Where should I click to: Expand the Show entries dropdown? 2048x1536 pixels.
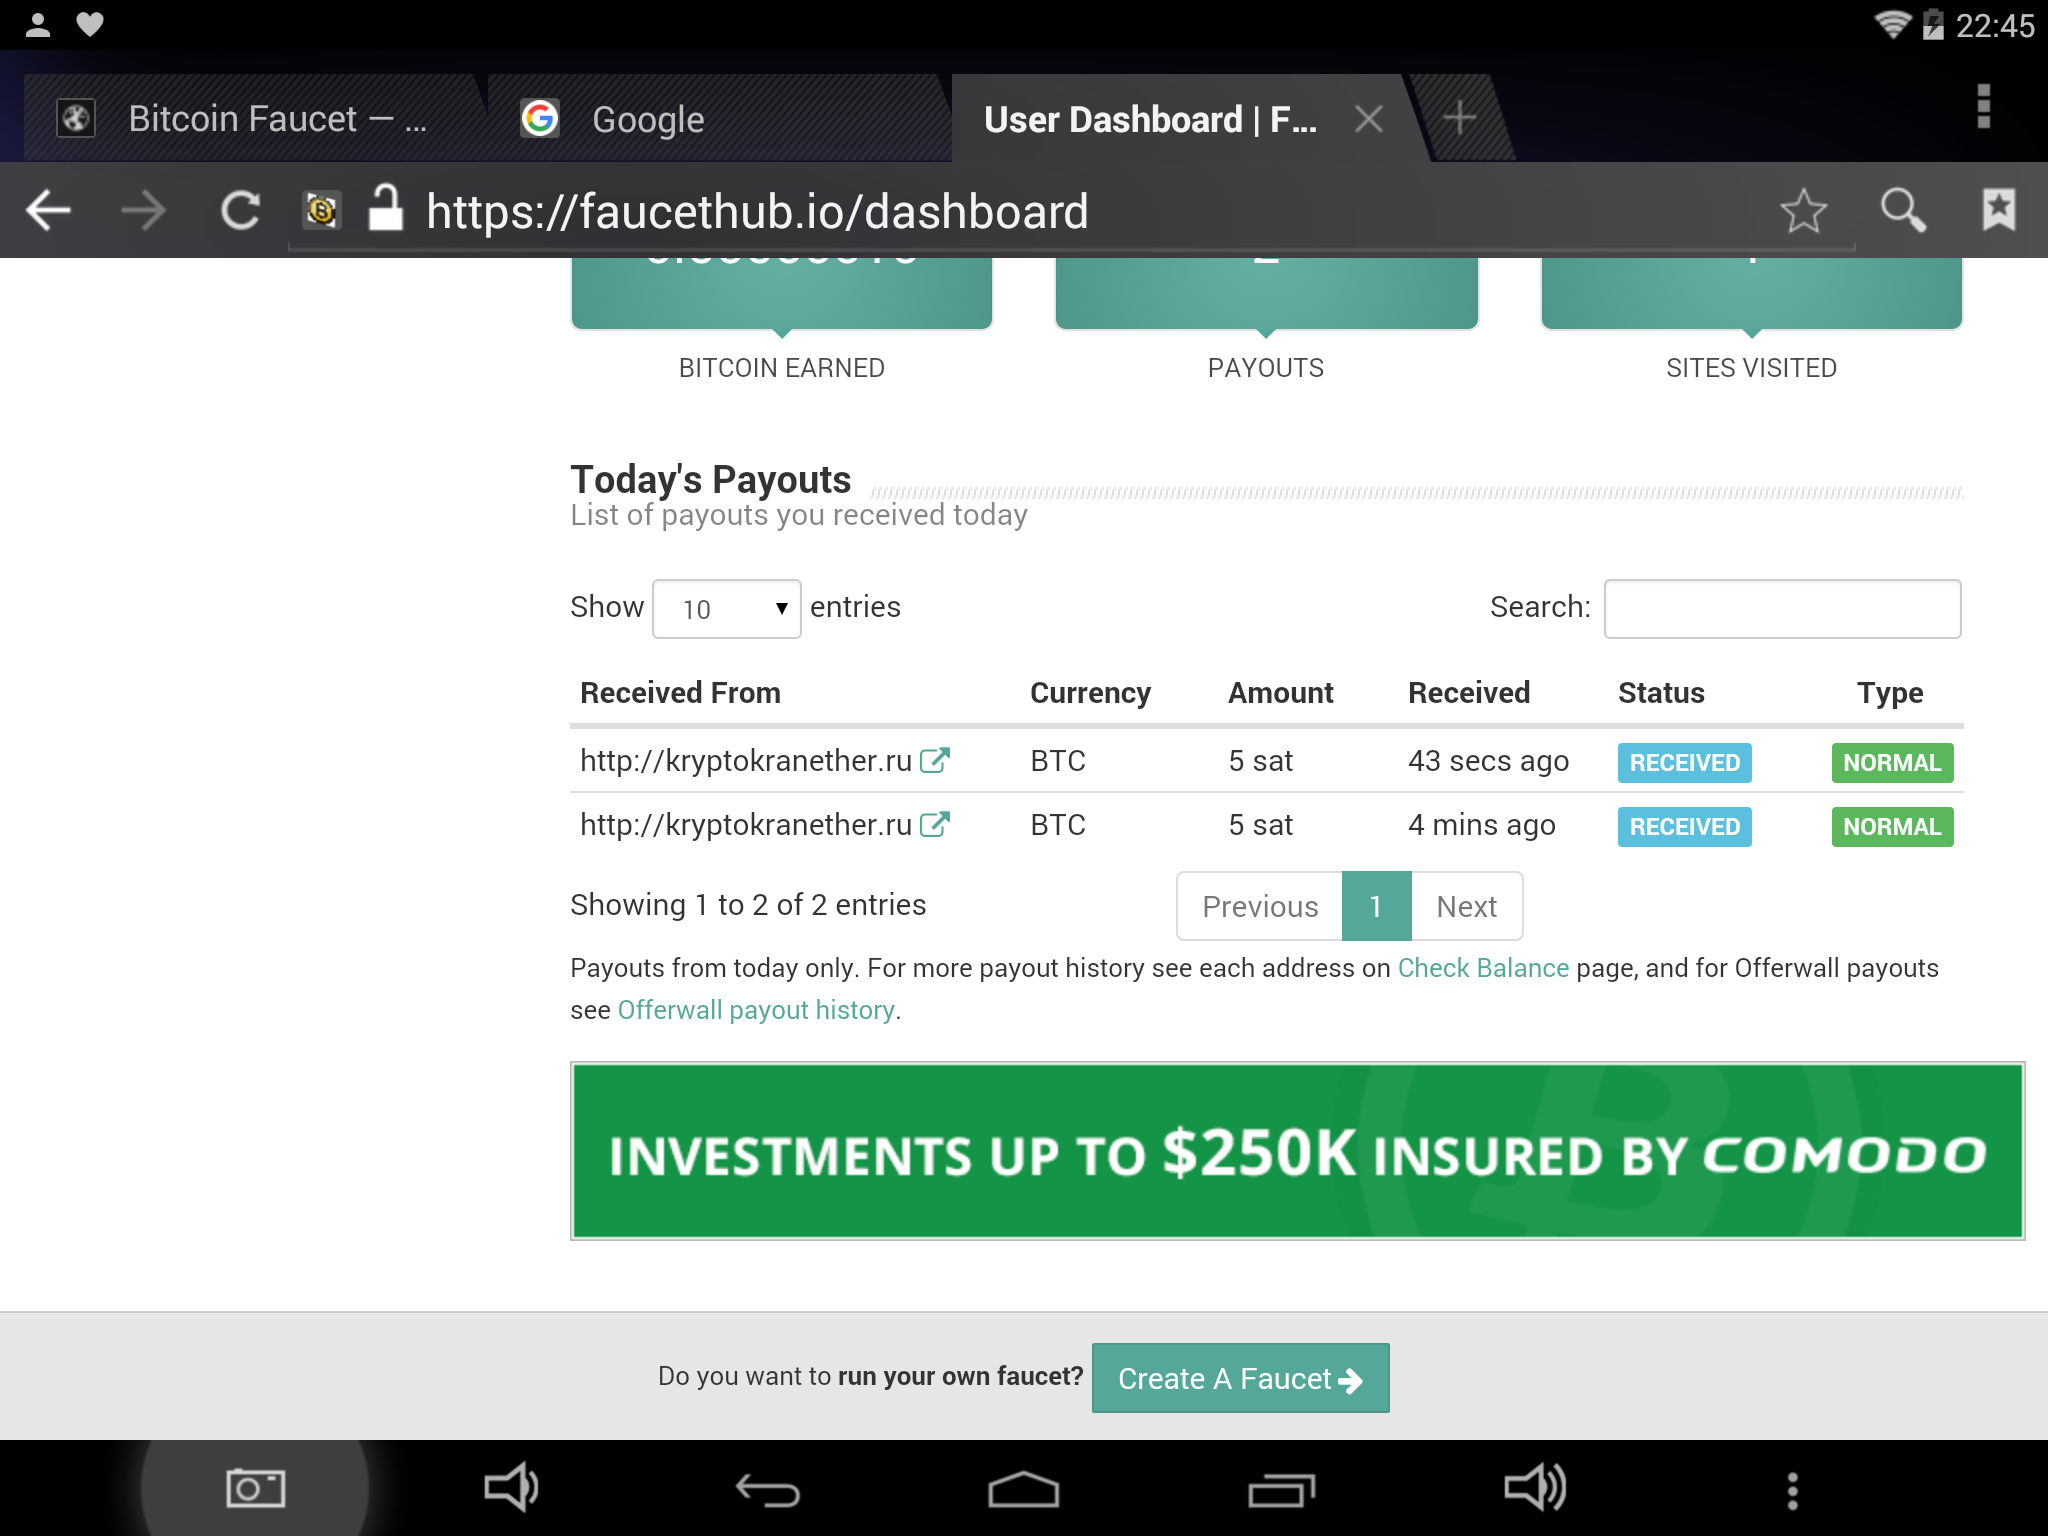point(726,609)
